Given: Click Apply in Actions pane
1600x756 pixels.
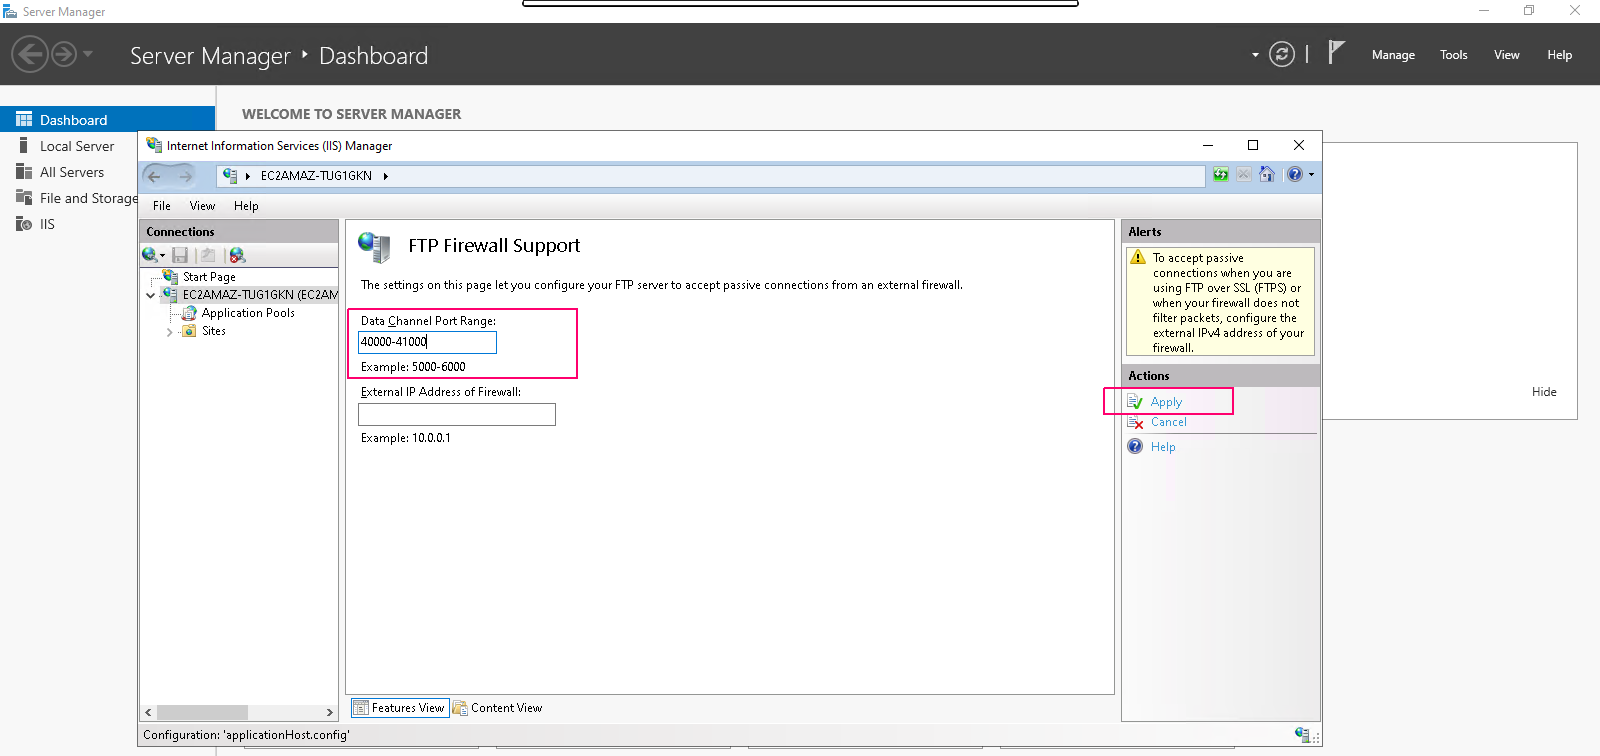Looking at the screenshot, I should coord(1166,402).
